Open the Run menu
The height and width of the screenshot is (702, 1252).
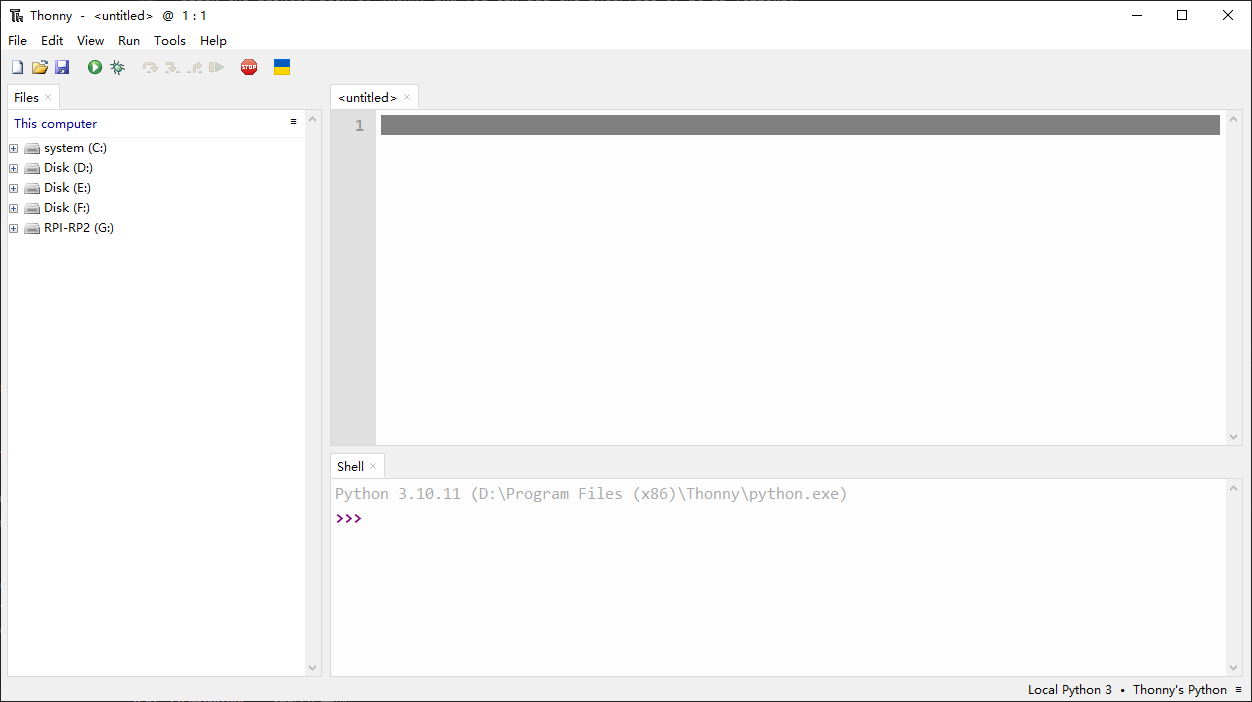(129, 41)
